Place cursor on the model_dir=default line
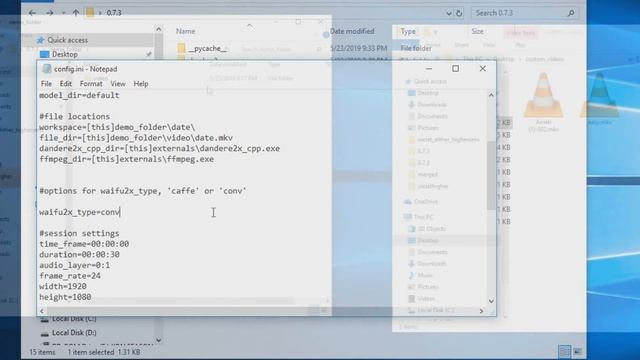The width and height of the screenshot is (640, 360). coord(79,95)
